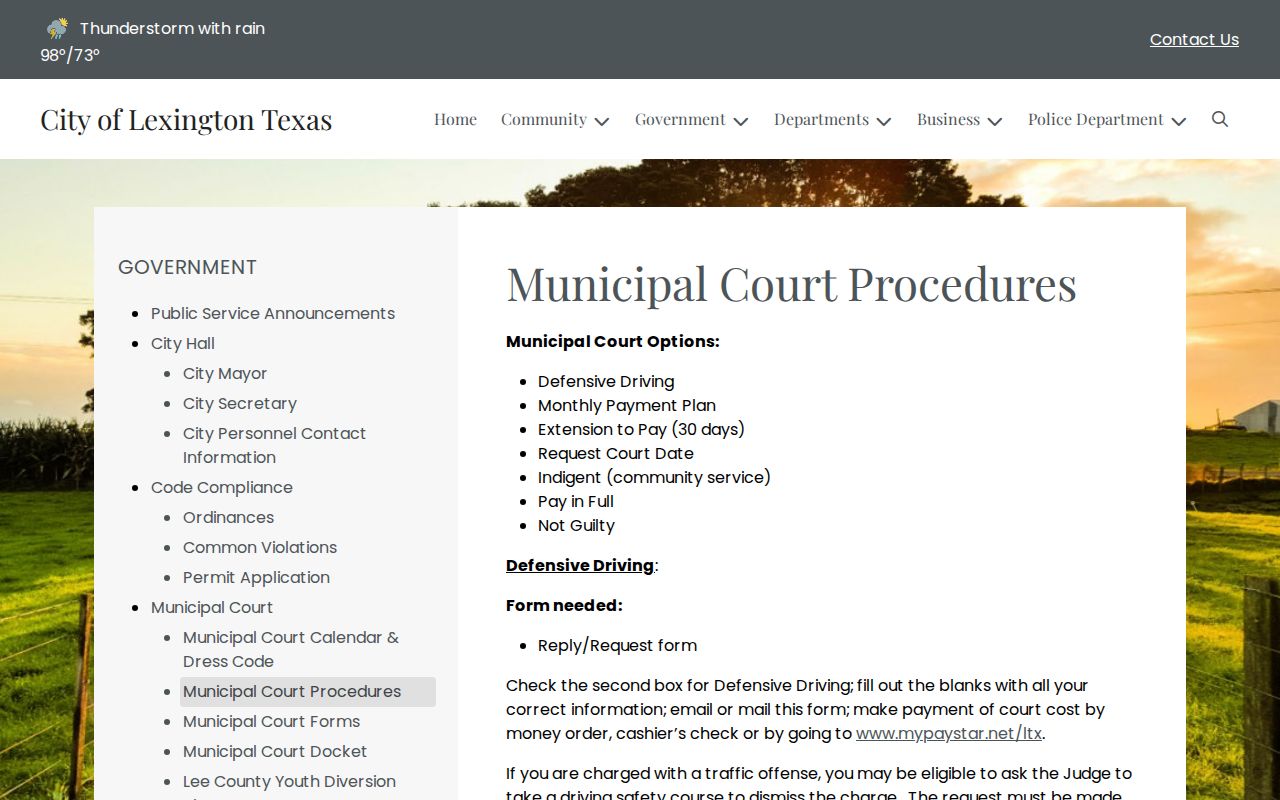Image resolution: width=1280 pixels, height=800 pixels.
Task: Click the Request Court Date list item
Action: pos(616,453)
